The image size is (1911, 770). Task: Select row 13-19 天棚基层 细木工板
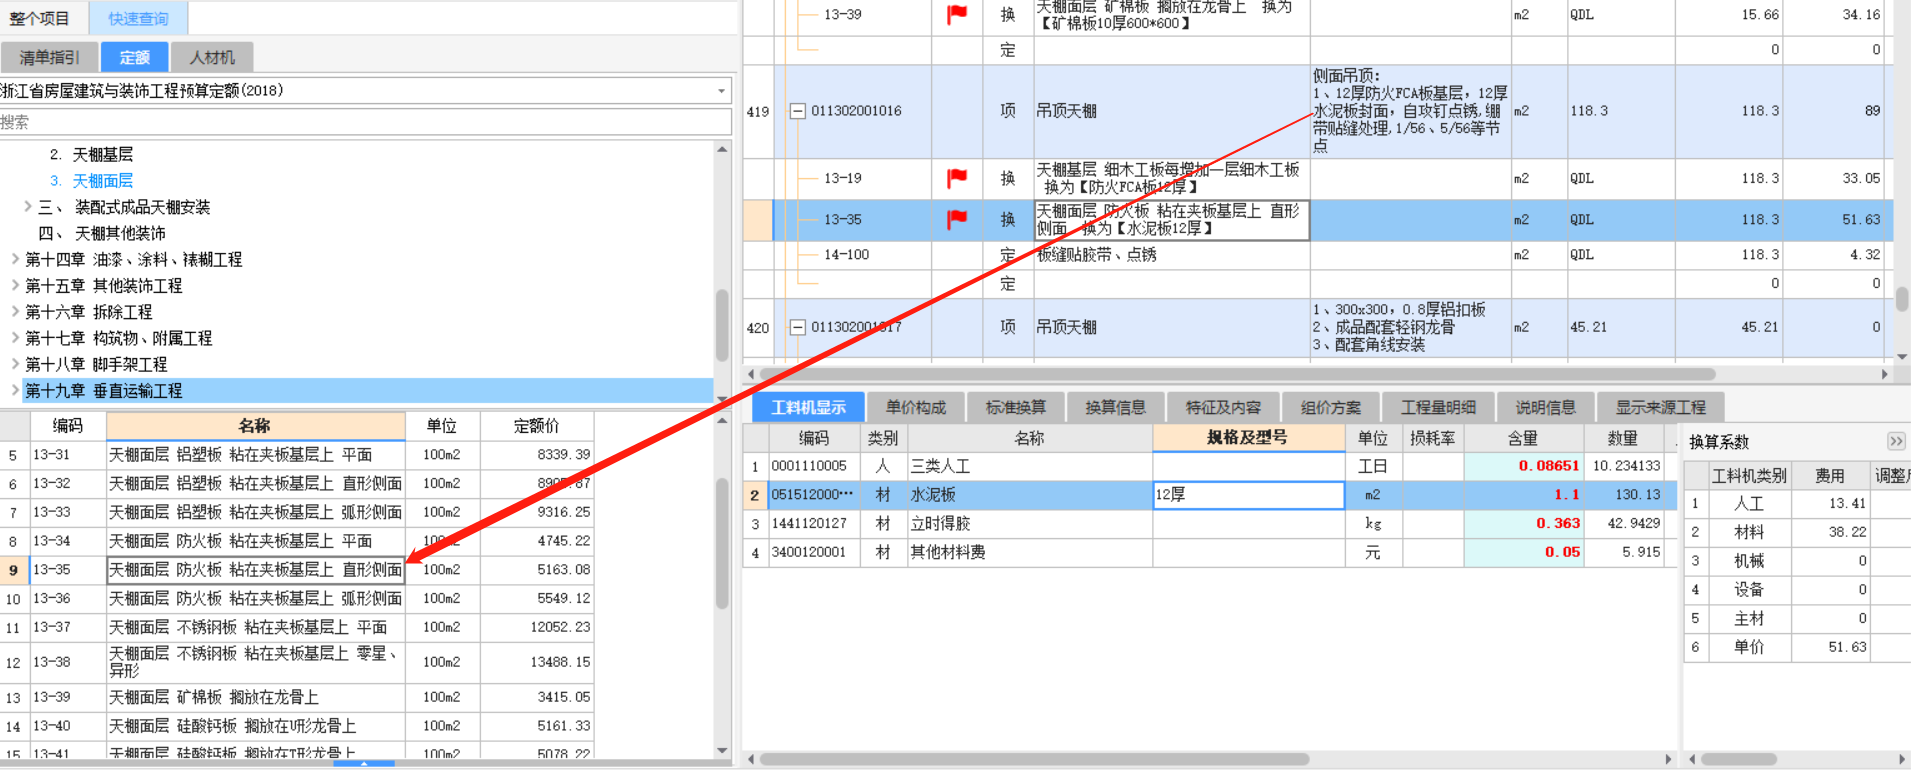(1318, 178)
